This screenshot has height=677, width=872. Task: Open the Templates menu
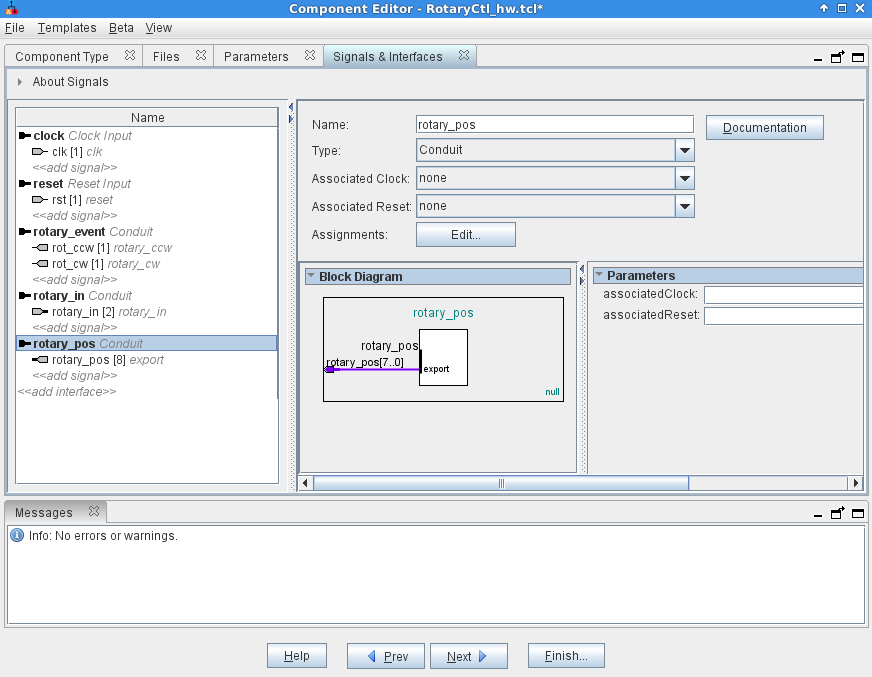(67, 28)
